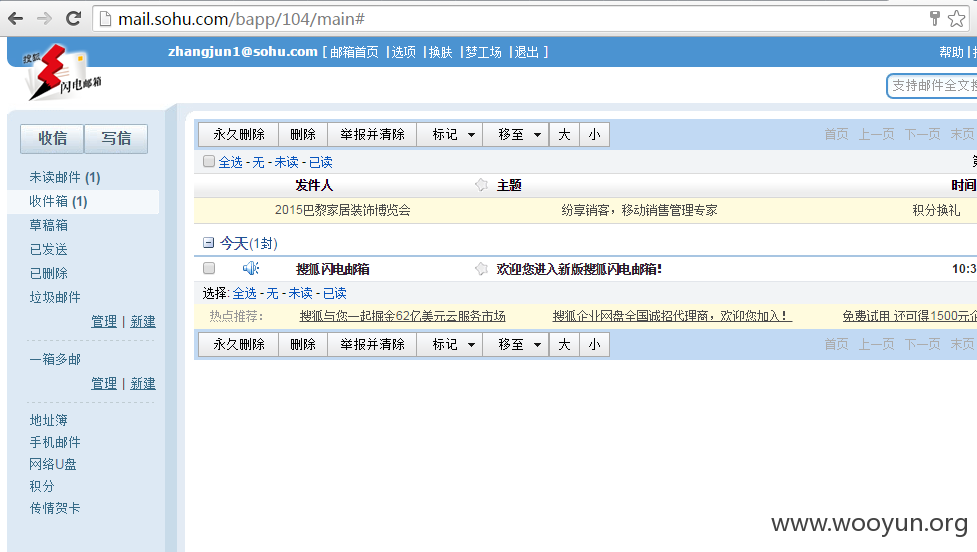Viewport: 977px width, 552px height.
Task: Open the 已删除 folder
Action: pyautogui.click(x=49, y=273)
